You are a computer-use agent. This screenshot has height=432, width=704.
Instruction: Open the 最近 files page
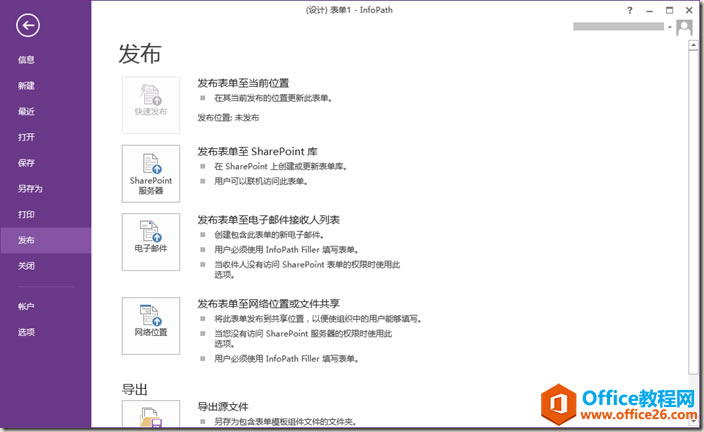click(26, 112)
